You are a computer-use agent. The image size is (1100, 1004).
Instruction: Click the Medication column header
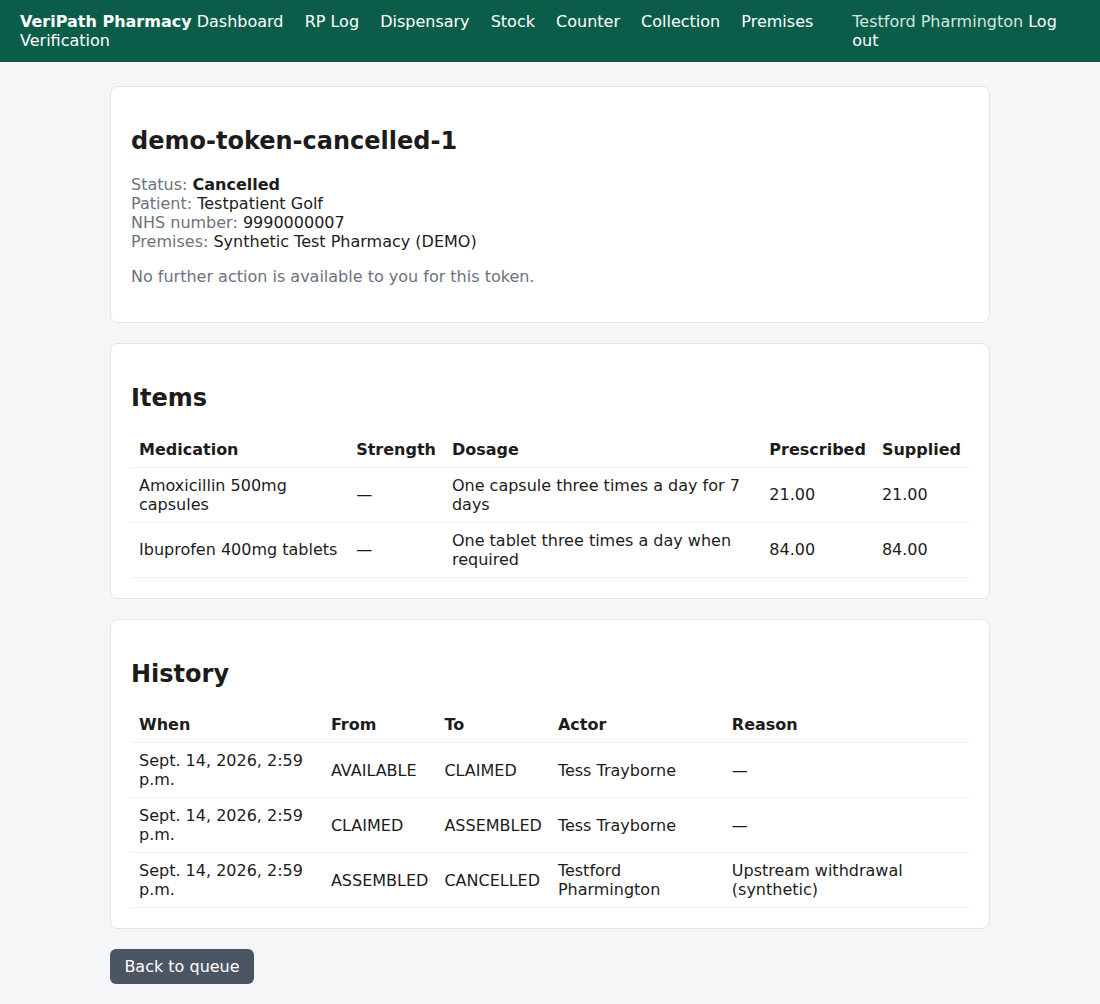point(188,449)
